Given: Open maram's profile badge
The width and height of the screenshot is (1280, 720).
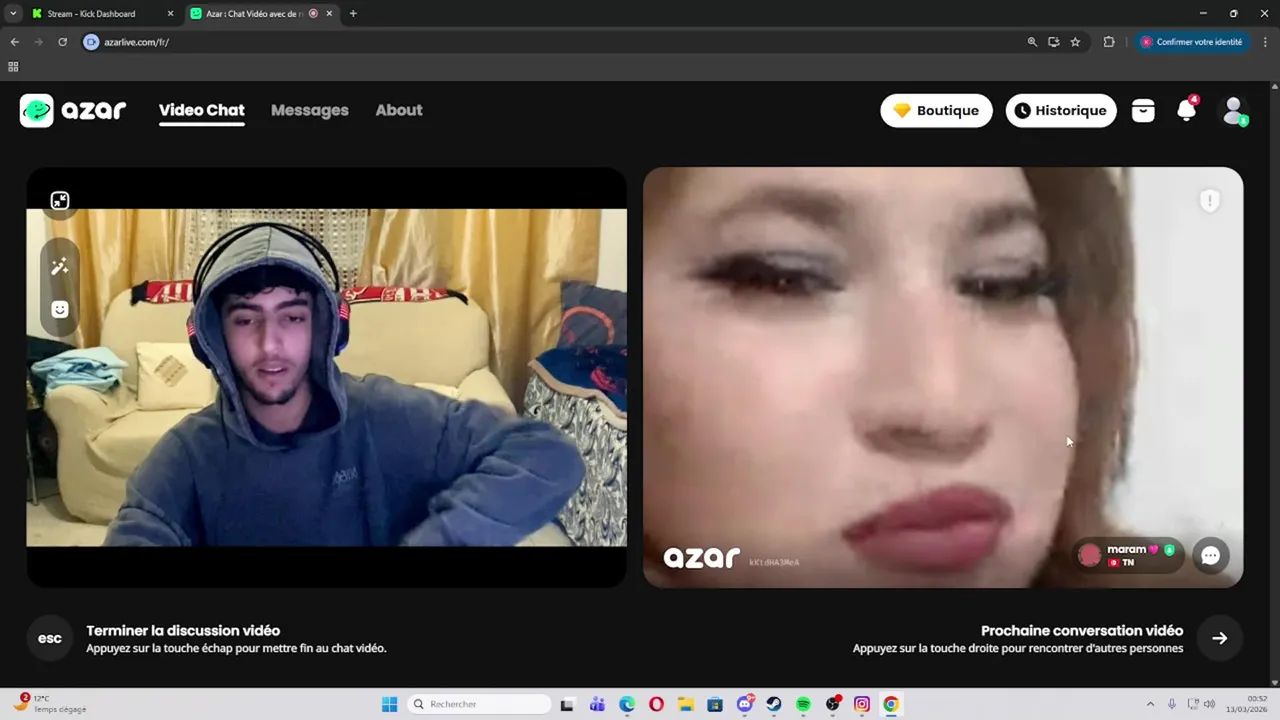Looking at the screenshot, I should click(x=1129, y=555).
